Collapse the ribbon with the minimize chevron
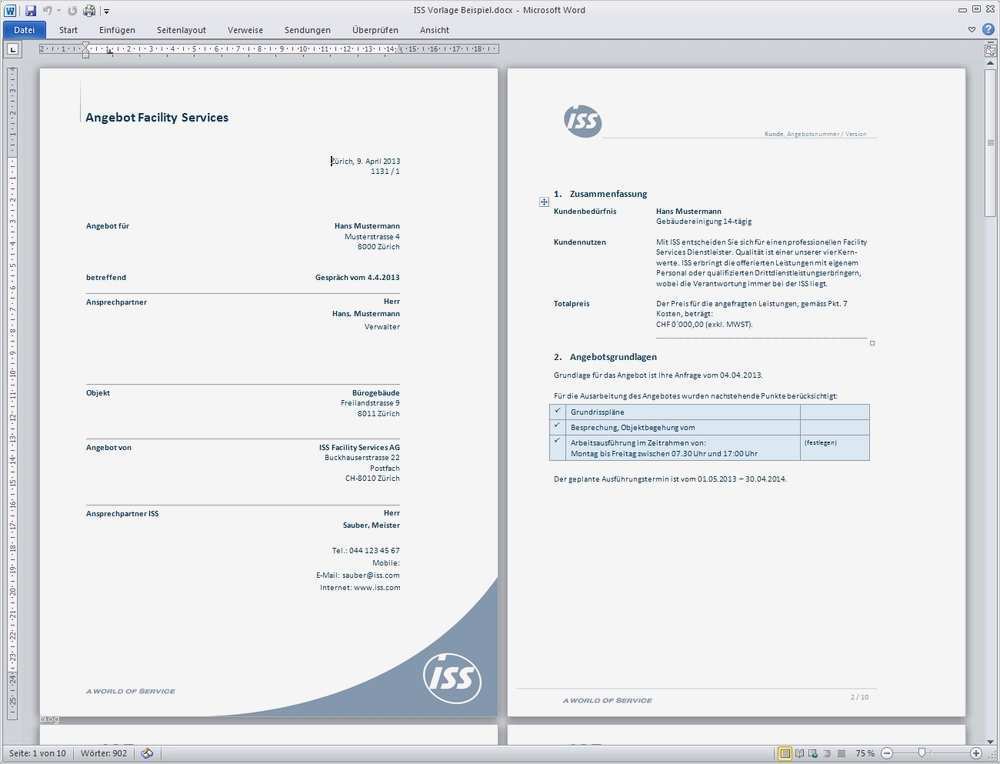 coord(970,28)
